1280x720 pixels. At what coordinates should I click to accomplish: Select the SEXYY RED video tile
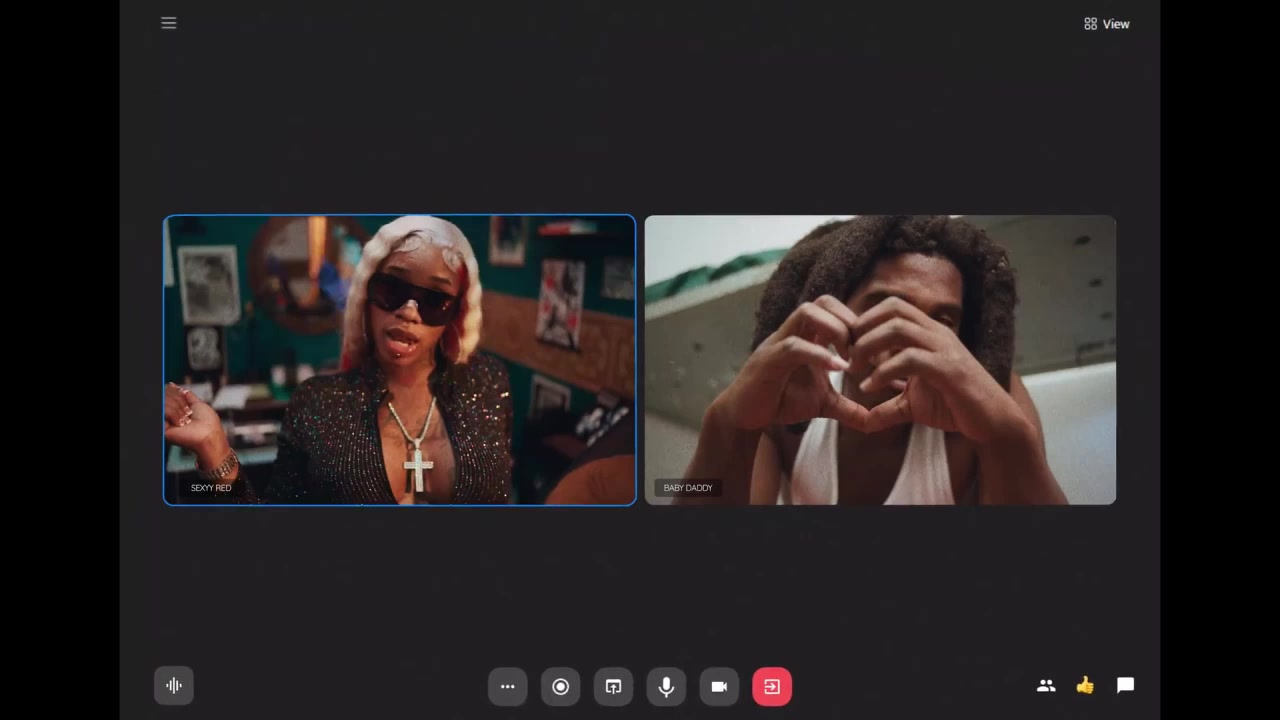pyautogui.click(x=400, y=360)
